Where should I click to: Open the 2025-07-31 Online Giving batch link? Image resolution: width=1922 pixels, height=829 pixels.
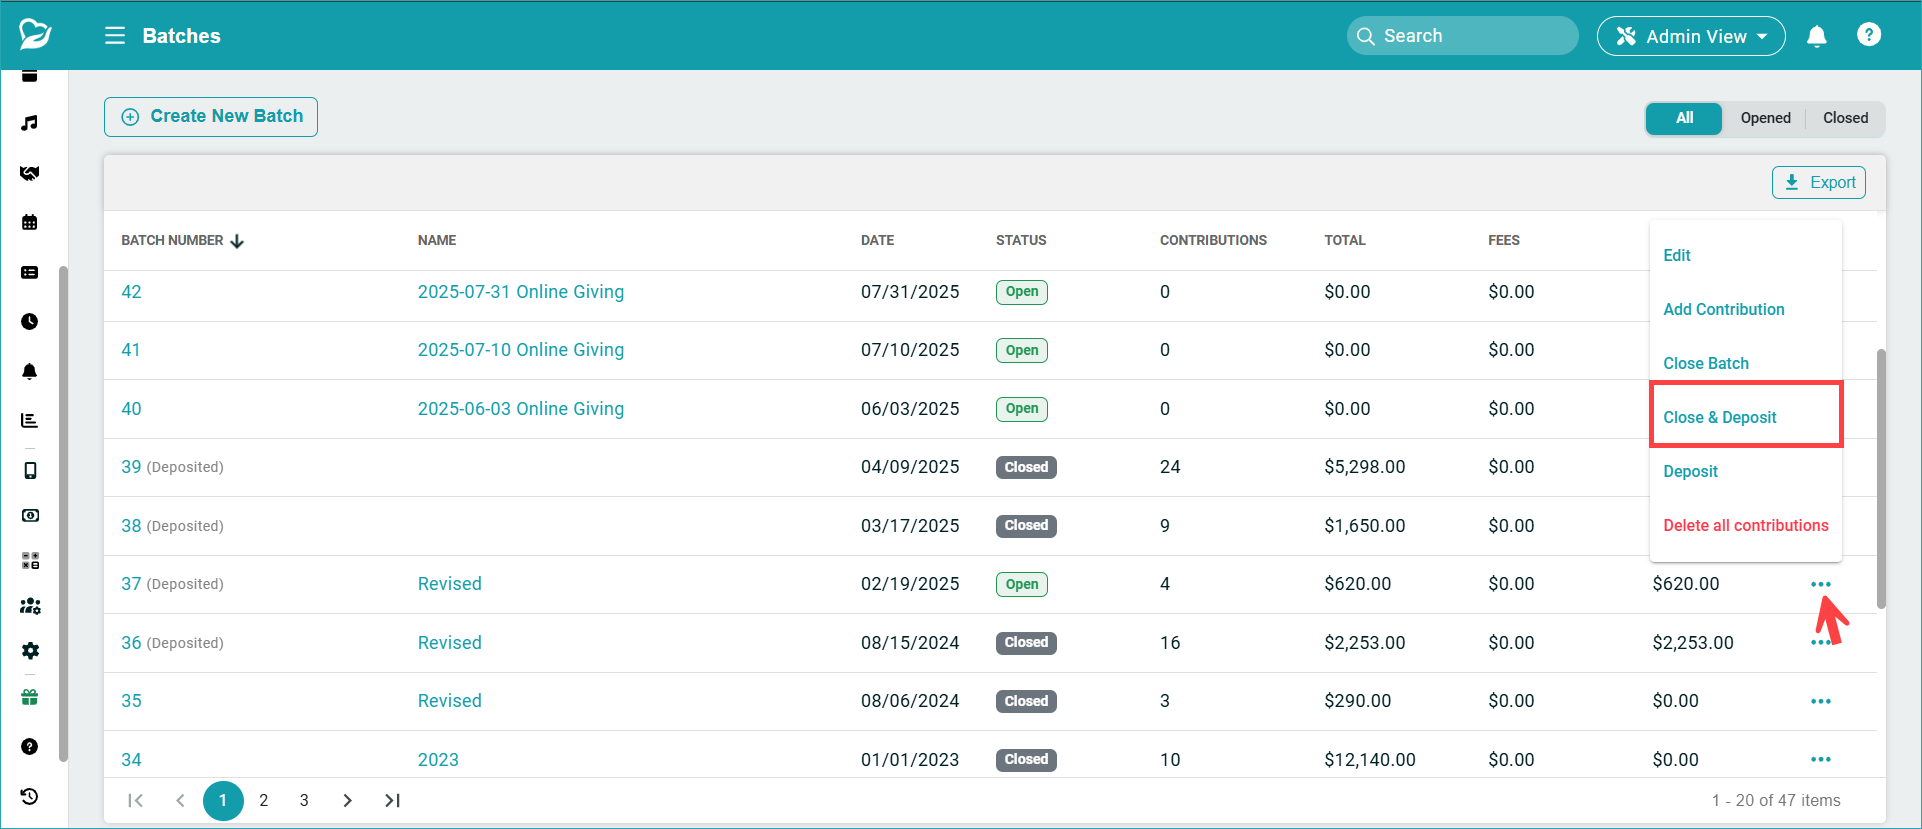pyautogui.click(x=520, y=292)
